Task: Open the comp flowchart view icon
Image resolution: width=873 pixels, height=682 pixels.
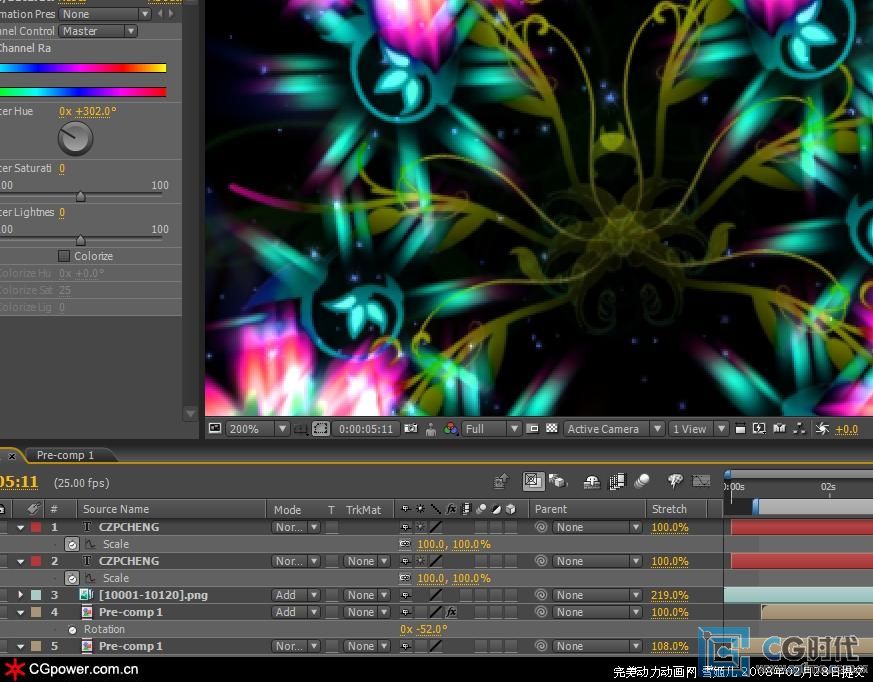Action: (x=800, y=429)
